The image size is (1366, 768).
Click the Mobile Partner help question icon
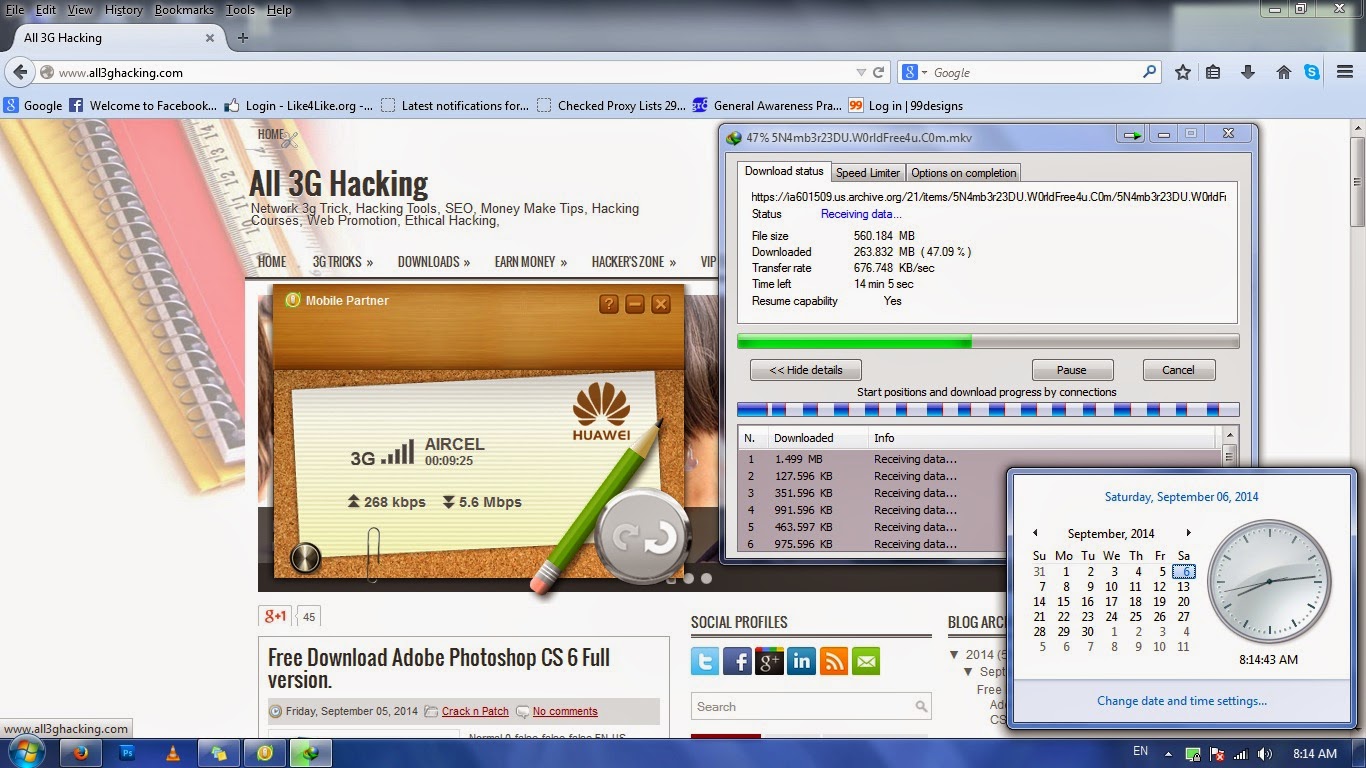[609, 304]
